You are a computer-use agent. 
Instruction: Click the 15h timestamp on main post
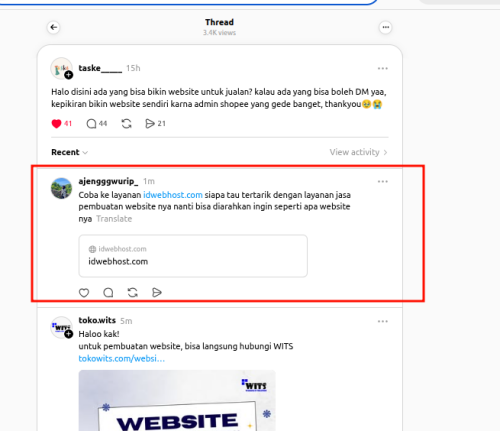[x=133, y=68]
